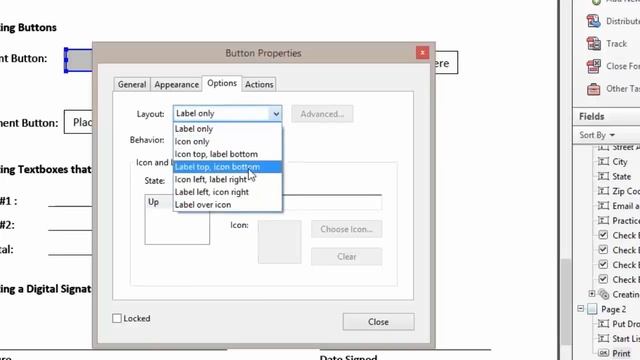The image size is (640, 360).
Task: Click the Page 2 page icon
Action: tap(592, 309)
